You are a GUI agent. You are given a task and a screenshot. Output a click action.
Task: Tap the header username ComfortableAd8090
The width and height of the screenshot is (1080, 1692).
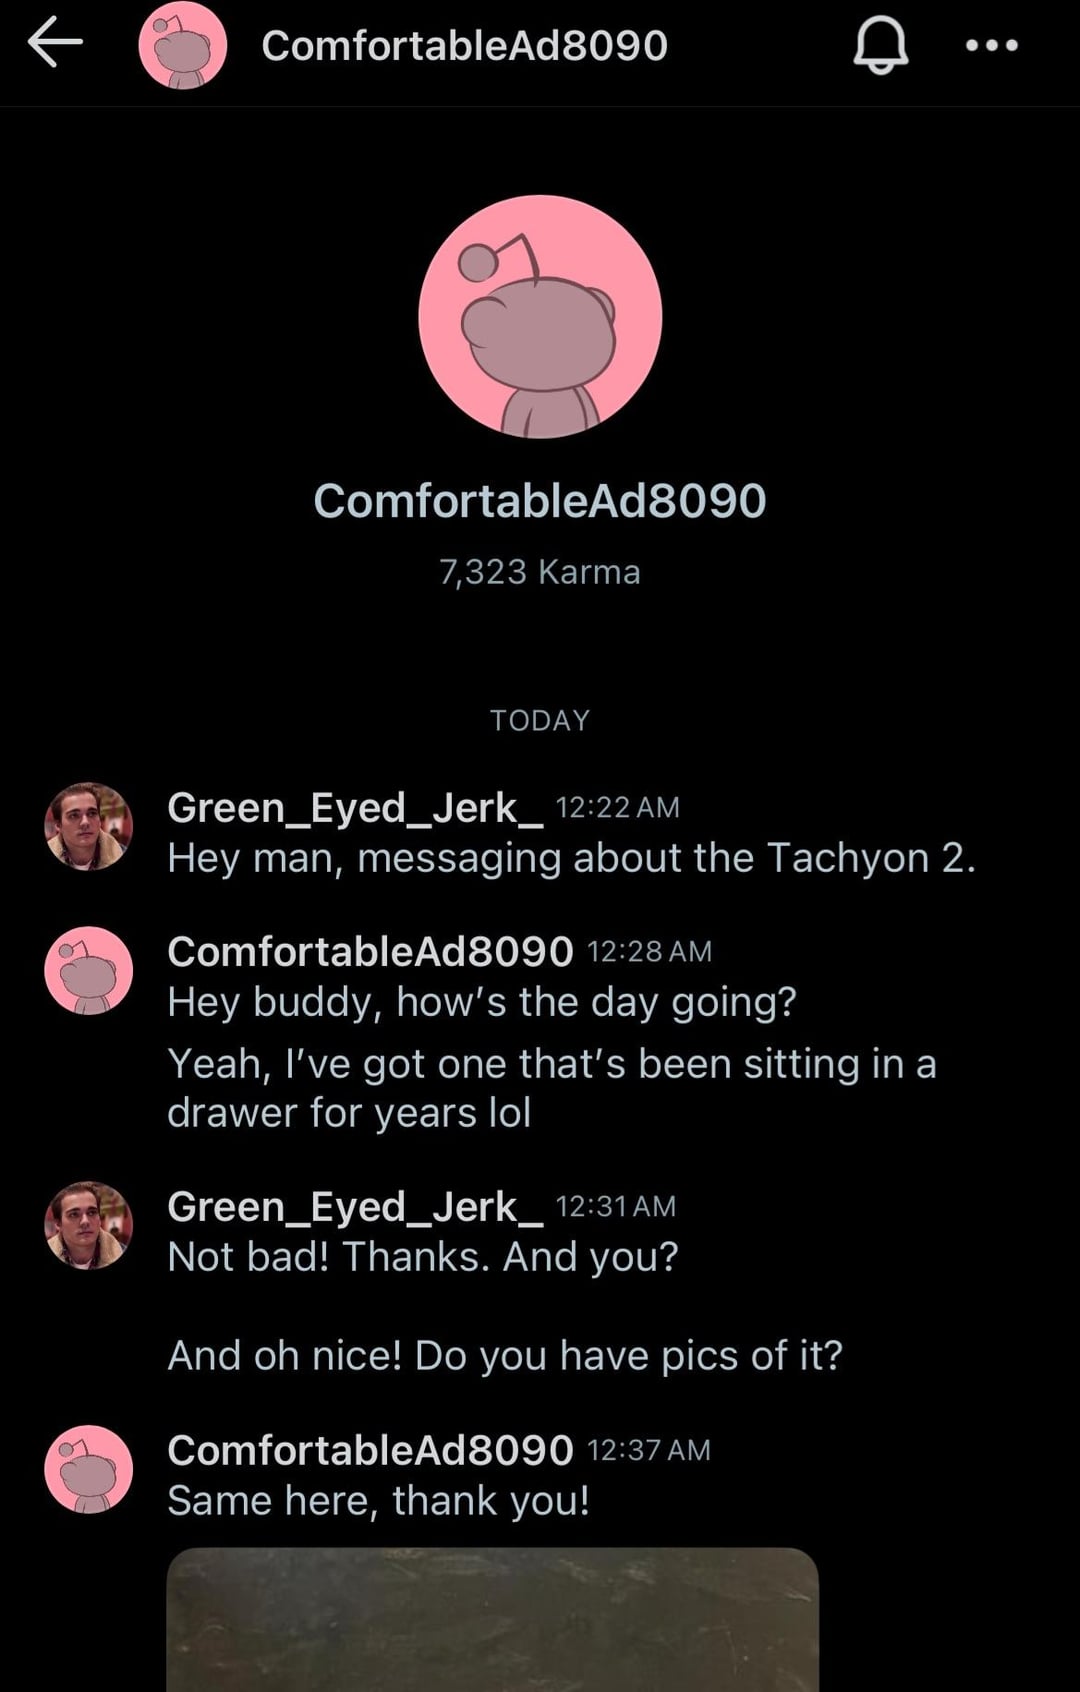tap(464, 46)
